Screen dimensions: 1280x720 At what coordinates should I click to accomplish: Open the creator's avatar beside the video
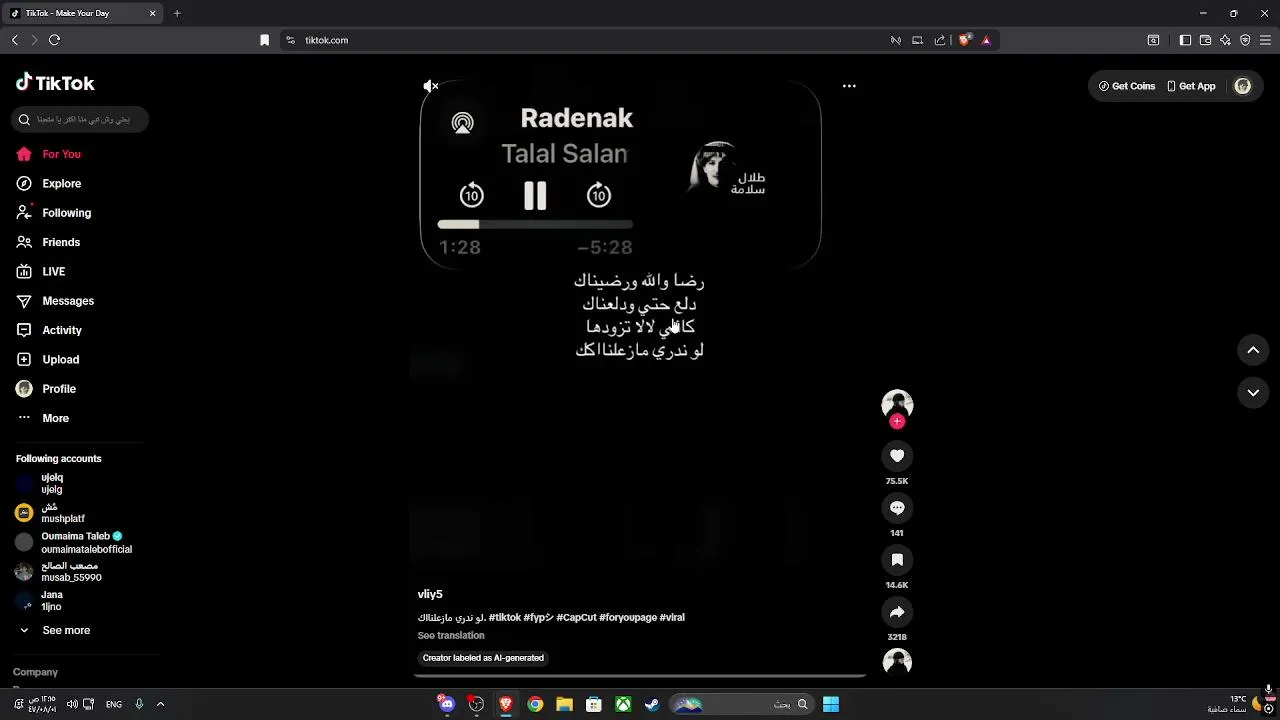[897, 403]
